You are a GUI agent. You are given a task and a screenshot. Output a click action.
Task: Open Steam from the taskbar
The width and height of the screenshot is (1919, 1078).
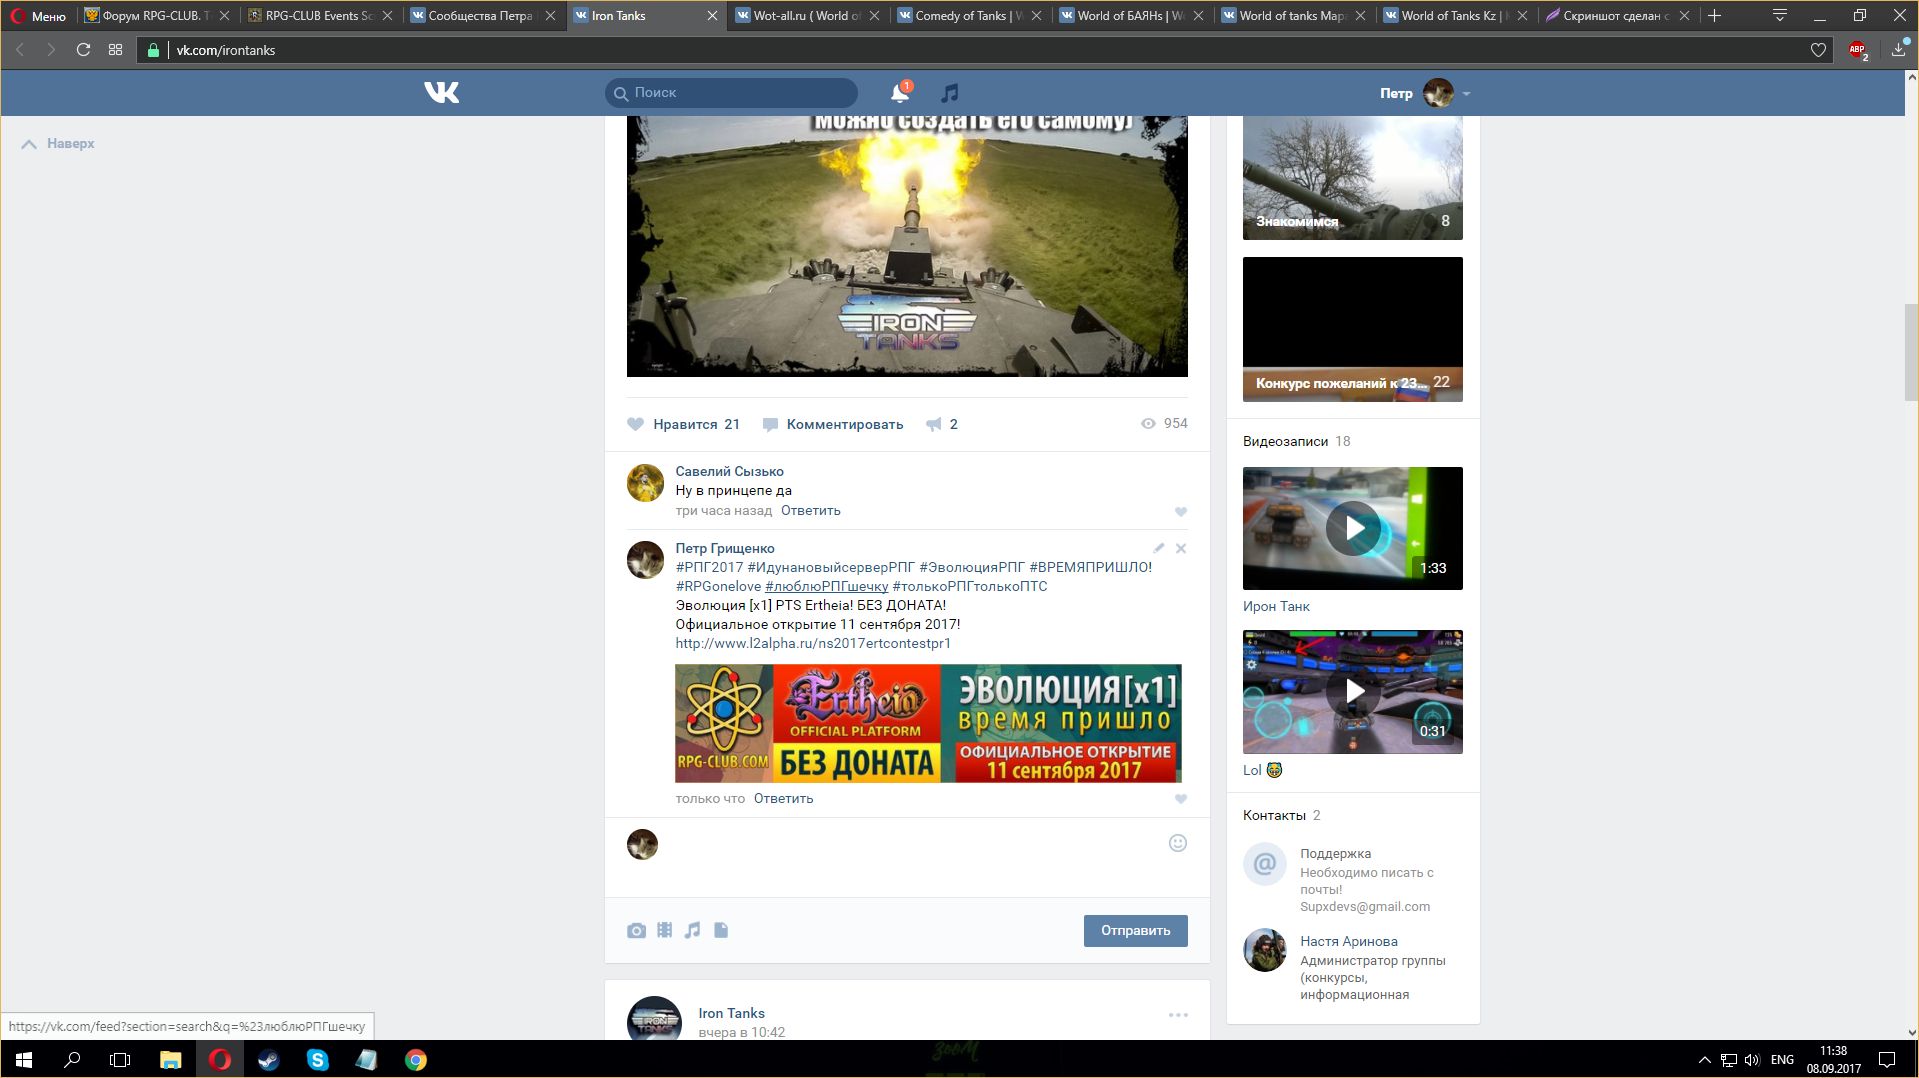(x=268, y=1059)
